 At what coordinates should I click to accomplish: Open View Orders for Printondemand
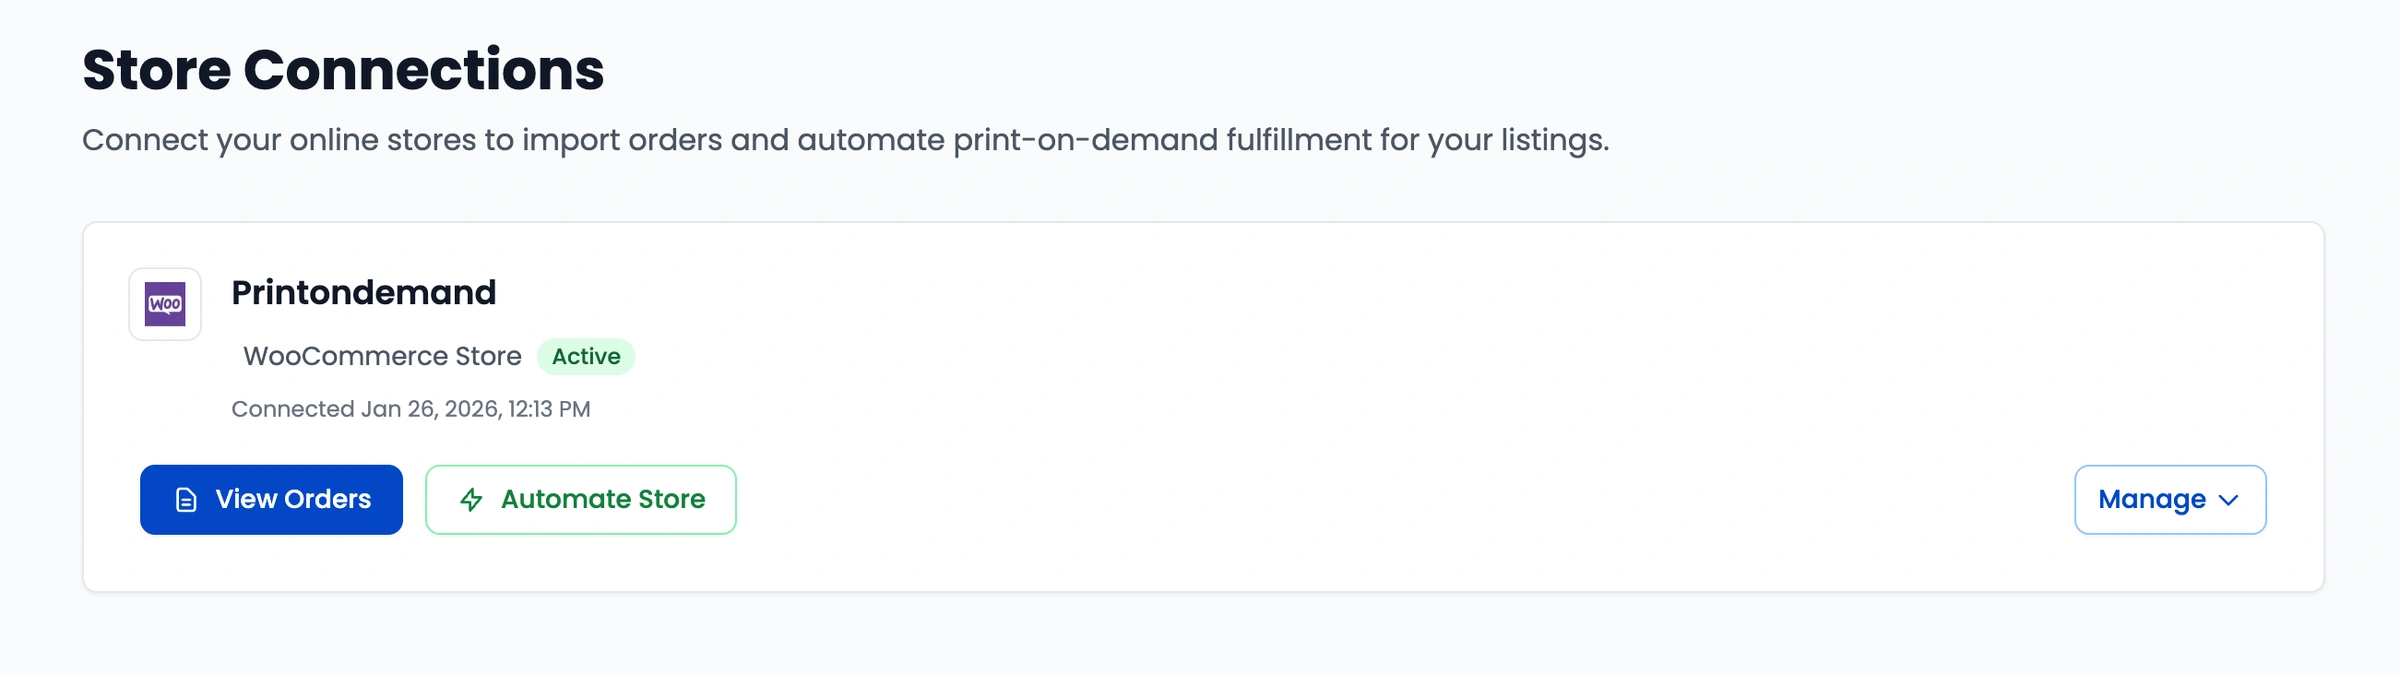271,499
